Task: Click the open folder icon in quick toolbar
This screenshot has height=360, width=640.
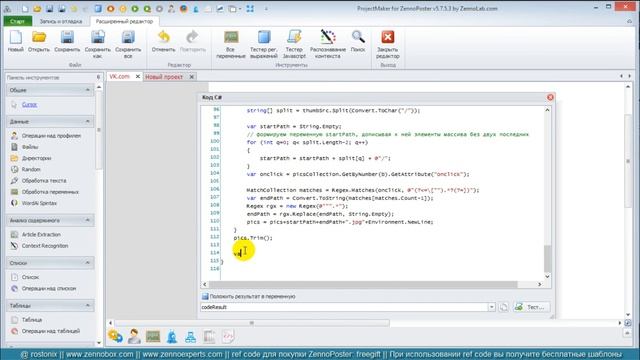Action: click(37, 9)
